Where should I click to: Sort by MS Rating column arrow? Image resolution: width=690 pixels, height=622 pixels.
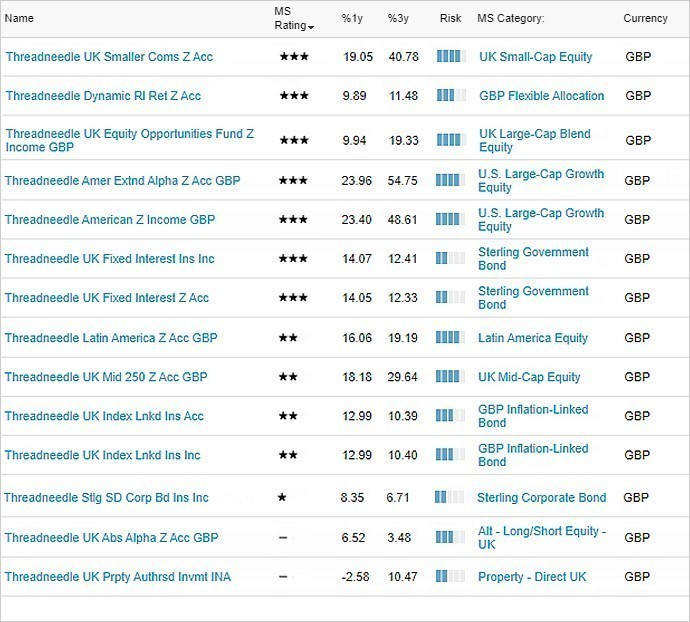click(311, 27)
